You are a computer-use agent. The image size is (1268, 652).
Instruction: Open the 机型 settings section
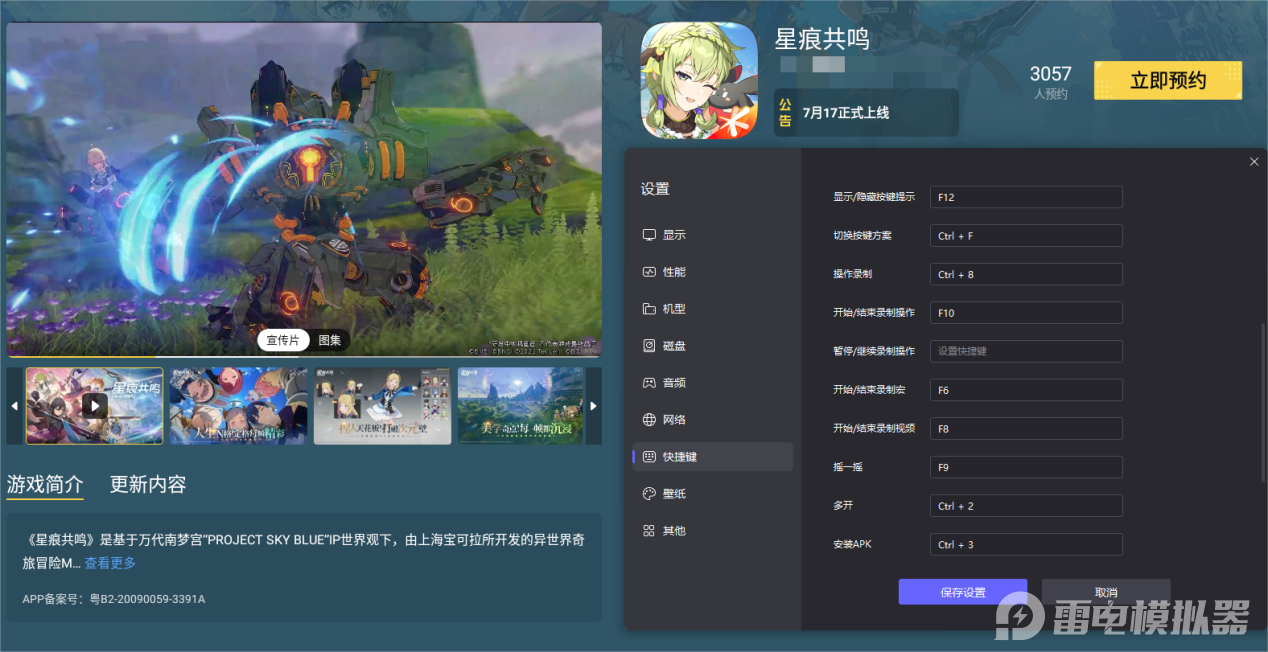673,308
